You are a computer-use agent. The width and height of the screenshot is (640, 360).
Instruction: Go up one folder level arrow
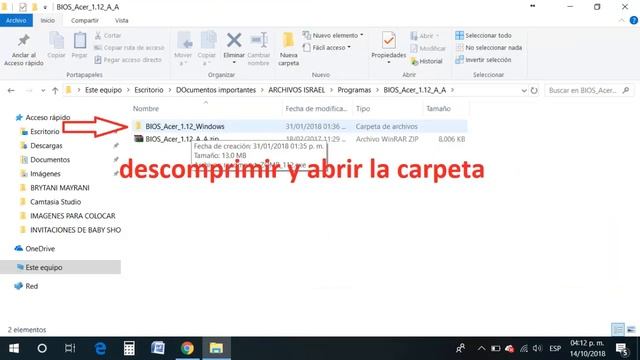pos(55,90)
